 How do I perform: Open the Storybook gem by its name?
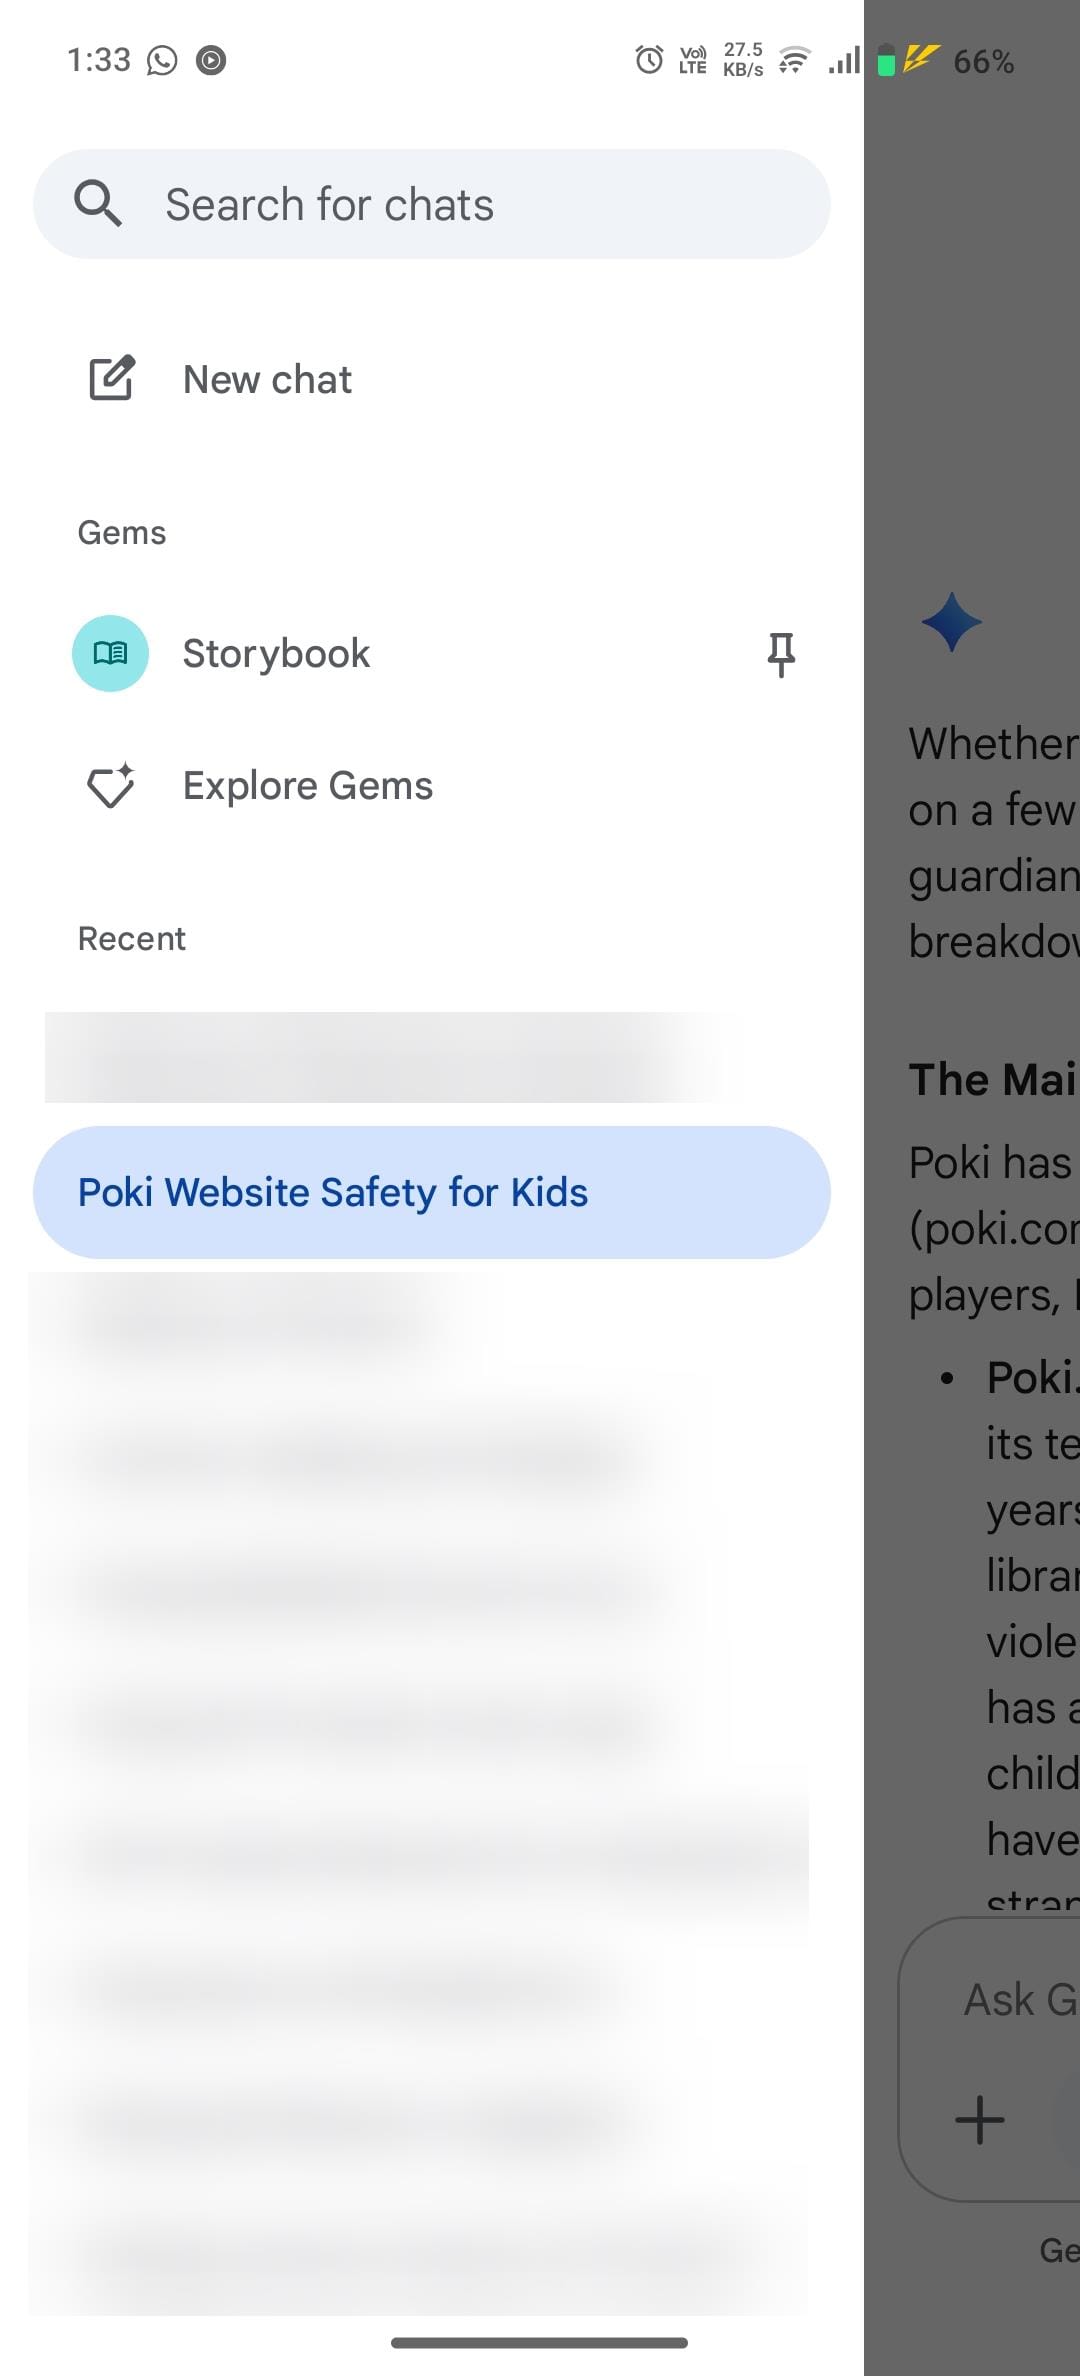pos(276,654)
